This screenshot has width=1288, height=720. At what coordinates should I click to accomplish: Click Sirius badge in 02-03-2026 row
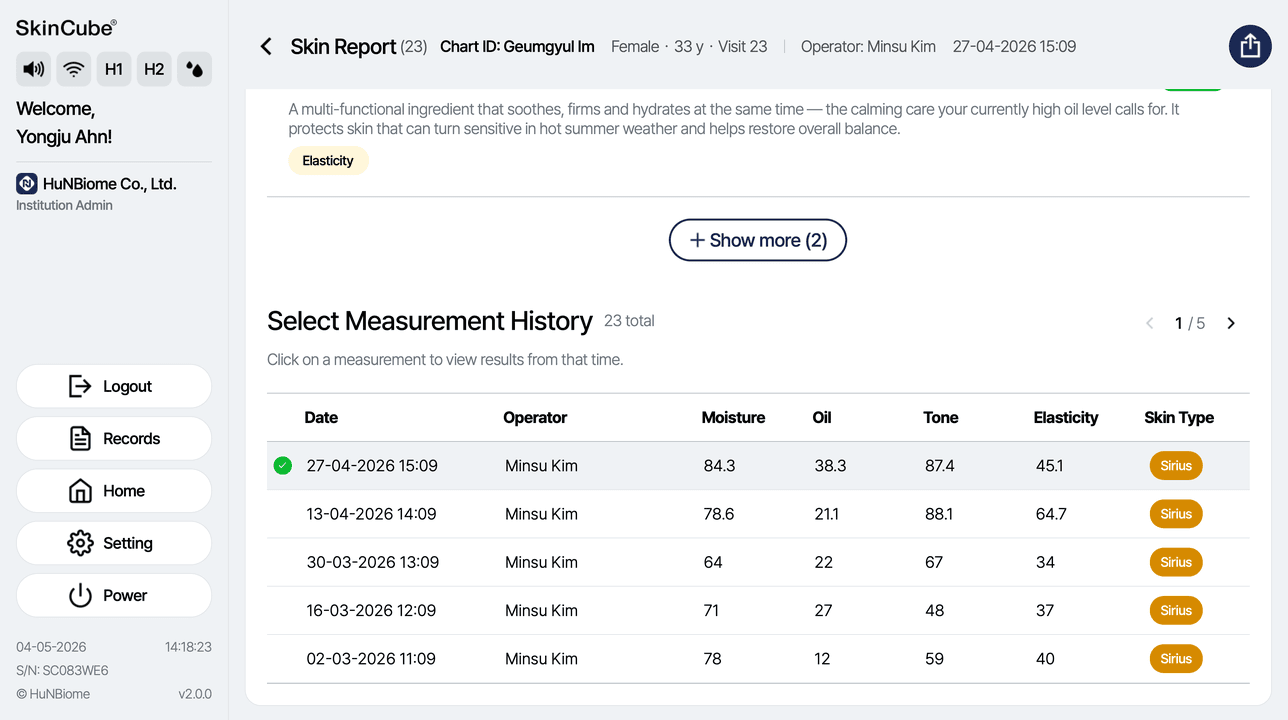click(x=1176, y=658)
